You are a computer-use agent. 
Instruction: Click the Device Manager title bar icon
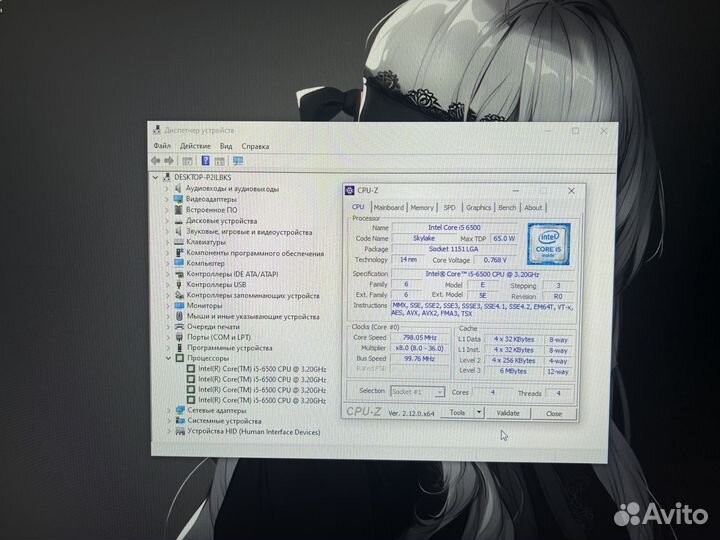point(157,130)
